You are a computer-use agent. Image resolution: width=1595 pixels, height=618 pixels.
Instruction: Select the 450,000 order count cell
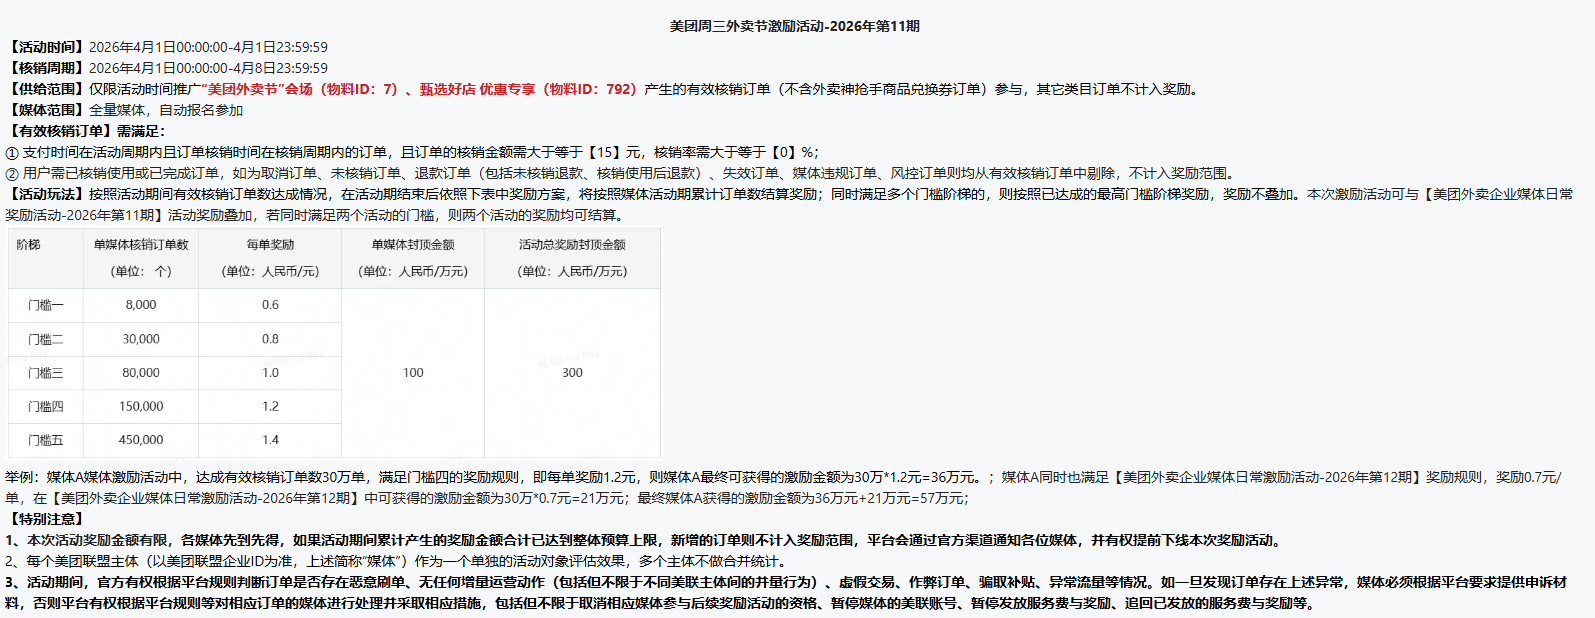point(141,440)
